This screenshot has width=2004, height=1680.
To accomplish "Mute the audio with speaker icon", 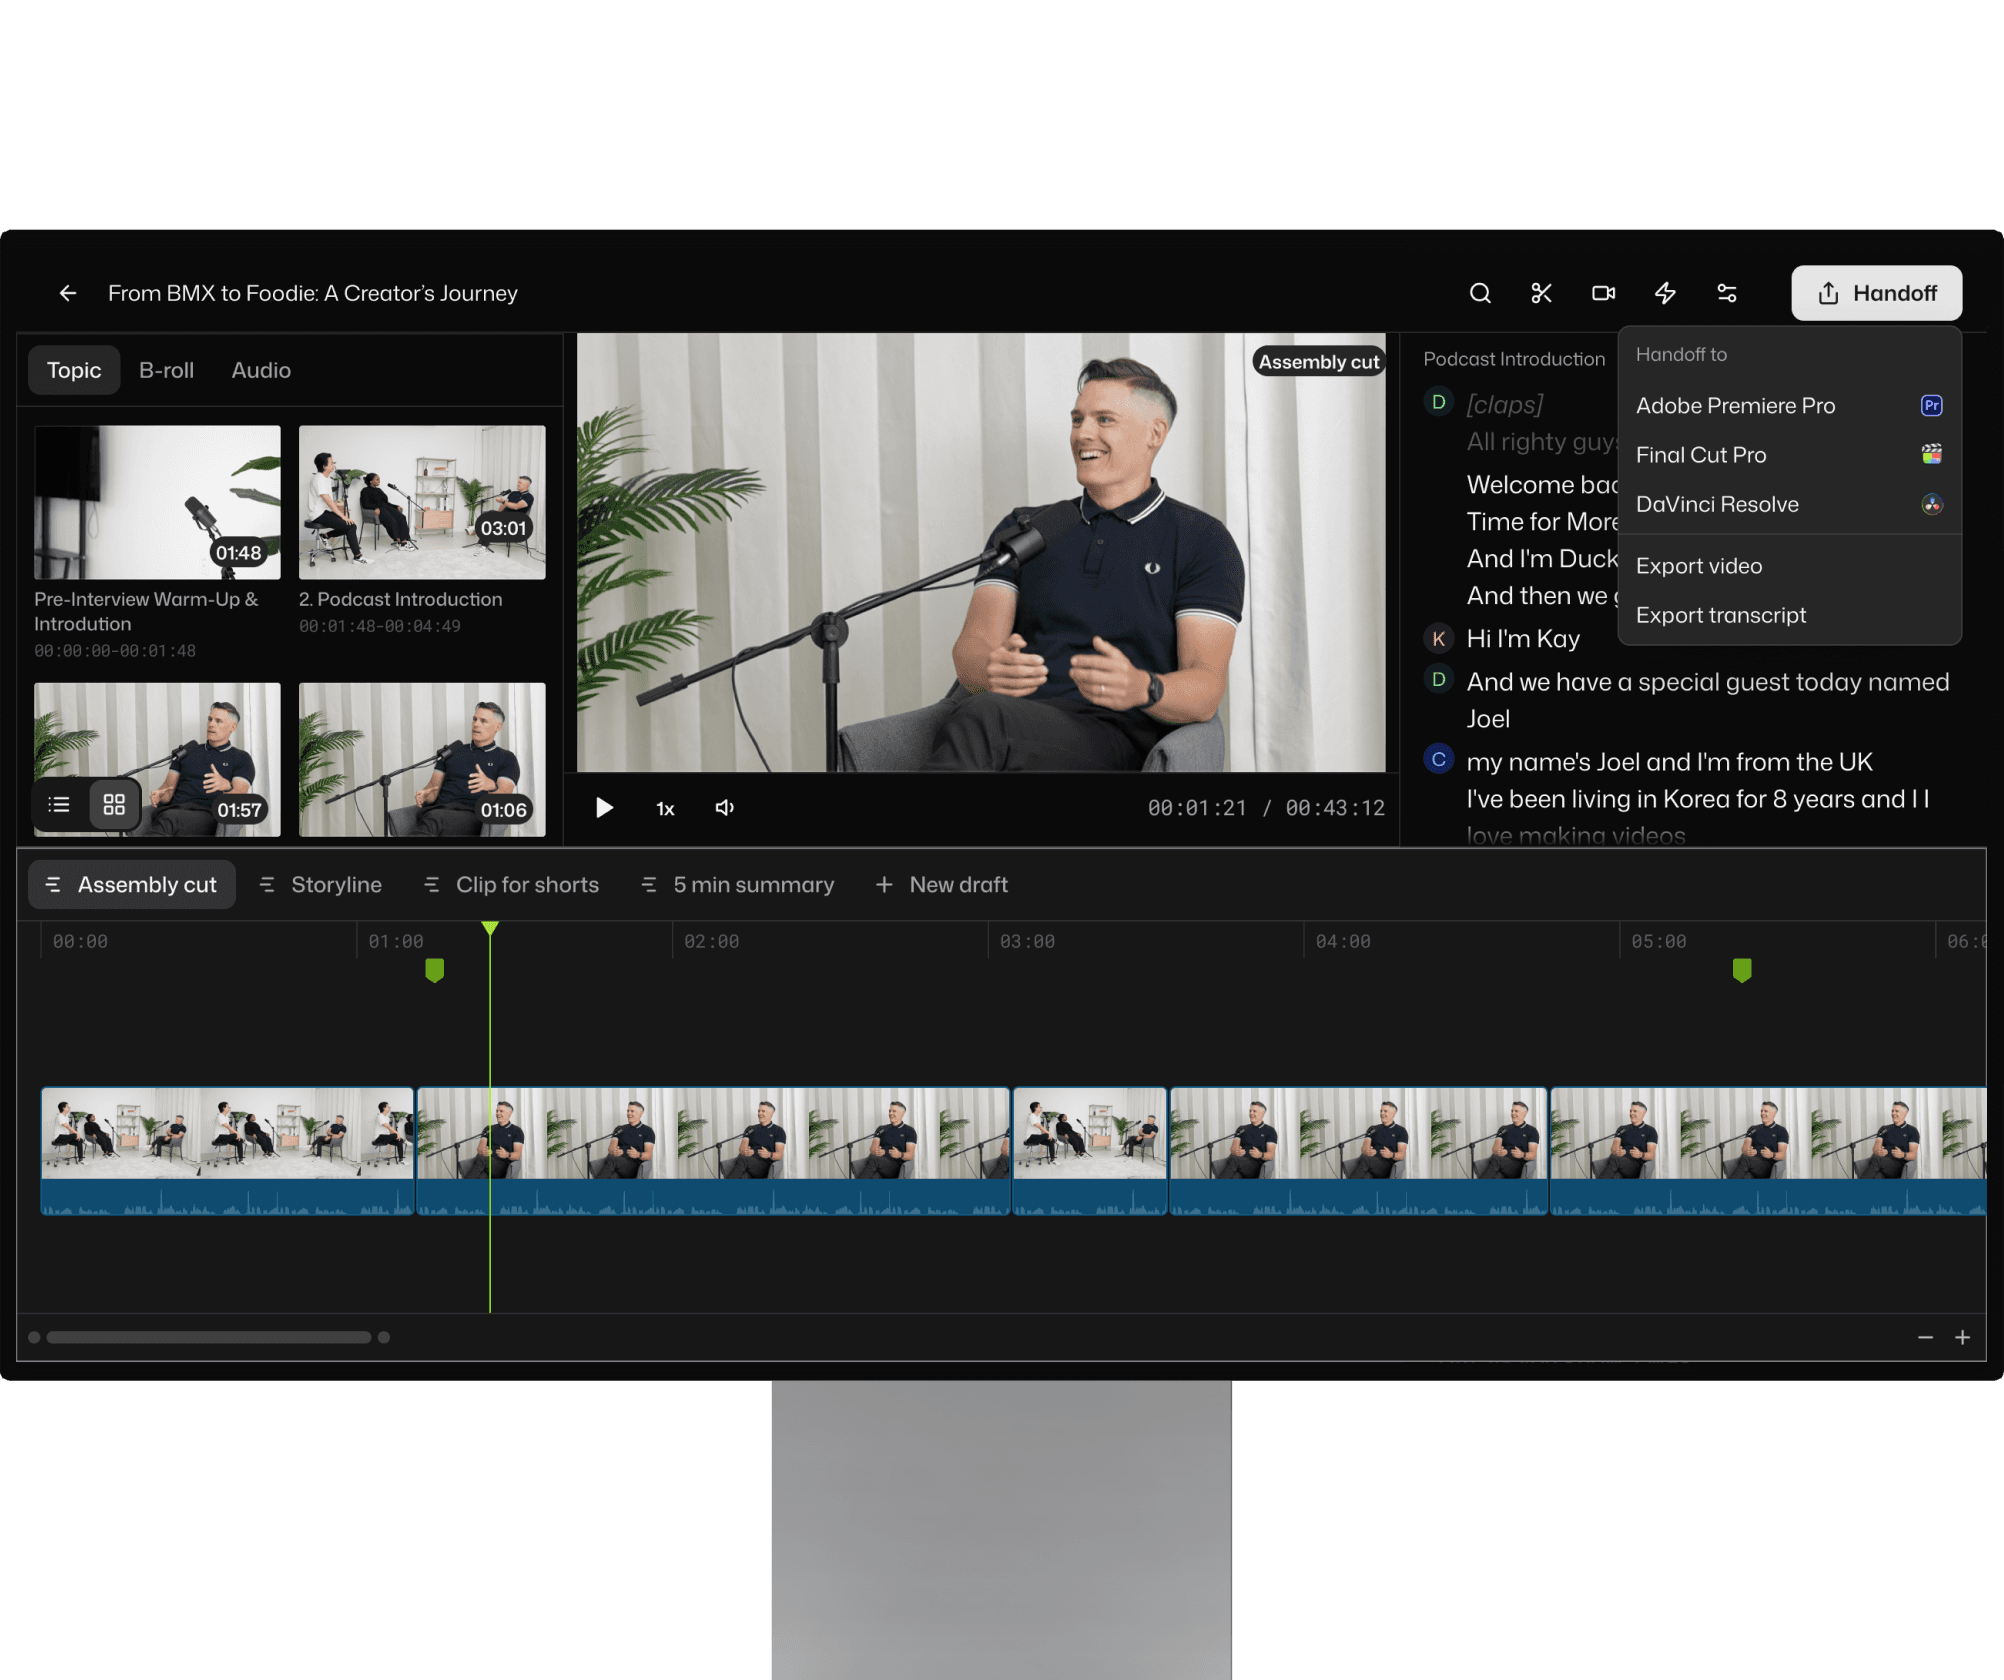I will pyautogui.click(x=723, y=808).
